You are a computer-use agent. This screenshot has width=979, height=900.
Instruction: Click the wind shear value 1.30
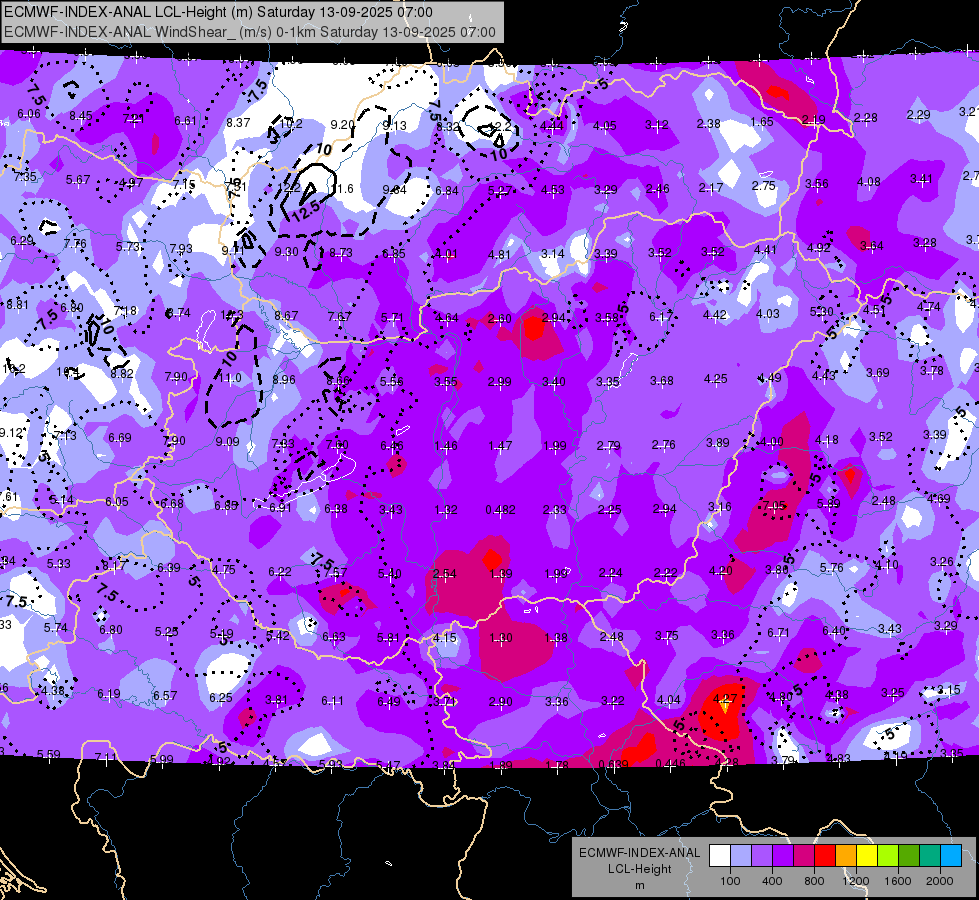[501, 638]
